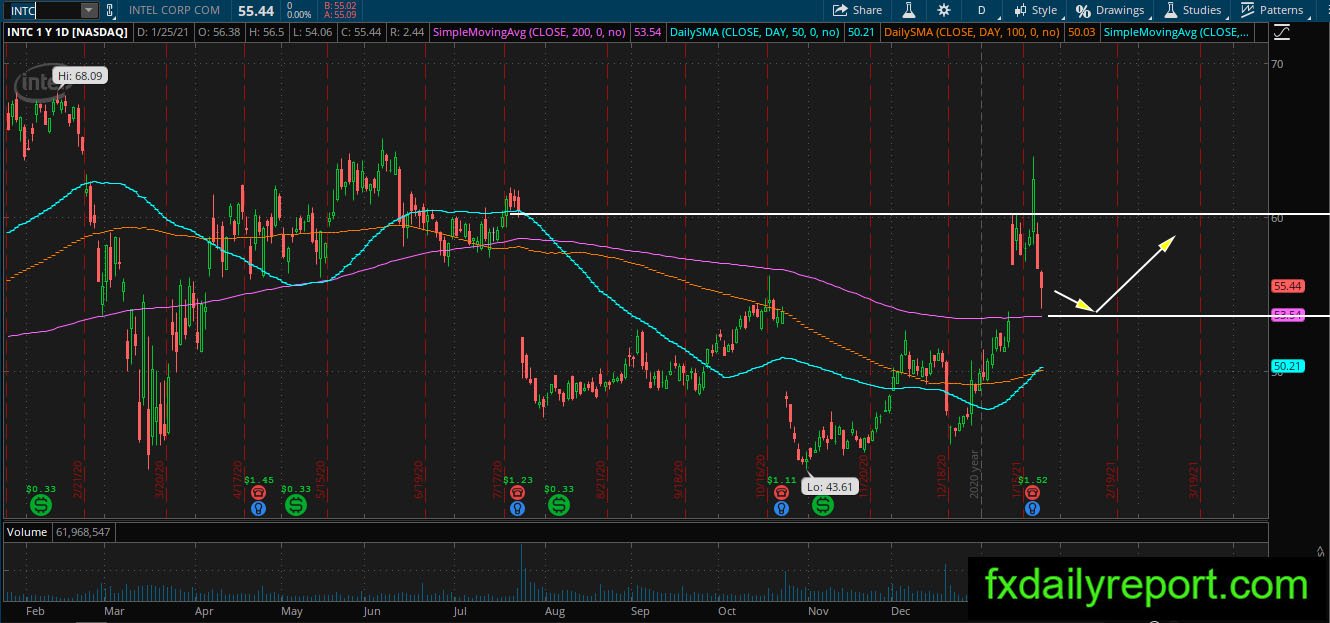The width and height of the screenshot is (1330, 623).
Task: Click the chart mode icon below Patterns
Action: 1281,32
